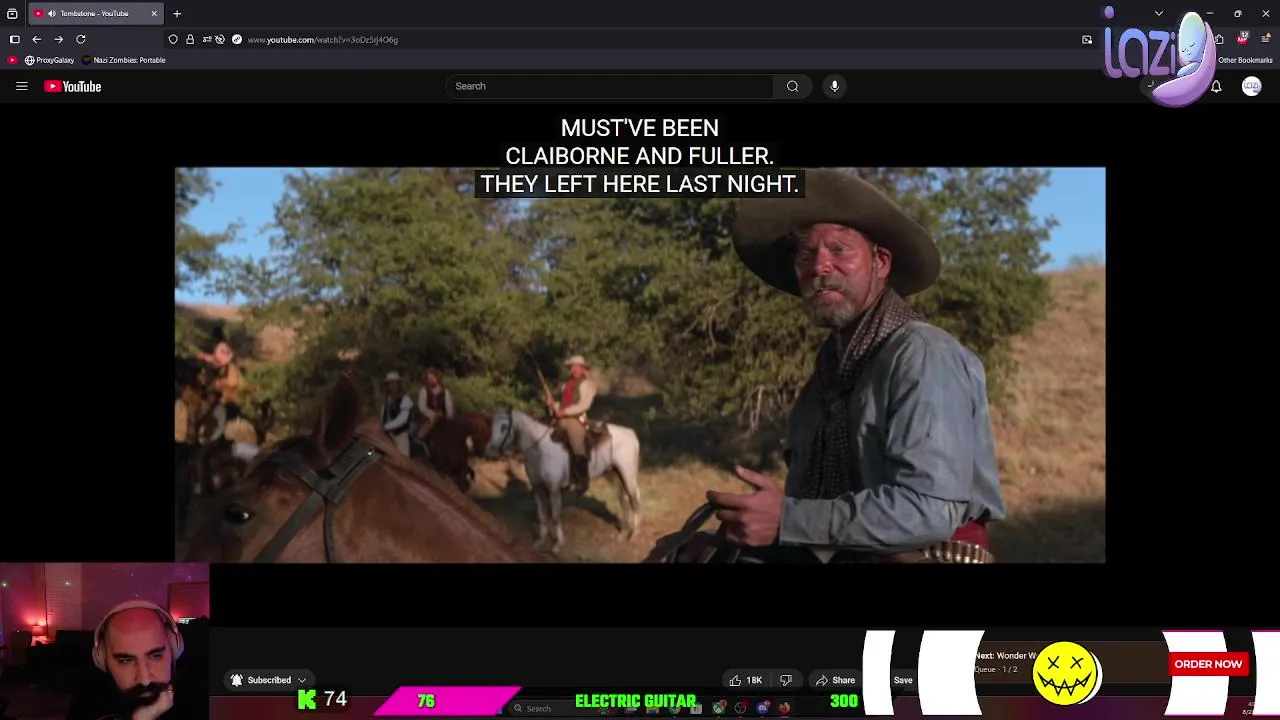Open the ProxyGalaxy bookmark
This screenshot has height=720, width=1280.
coord(49,60)
